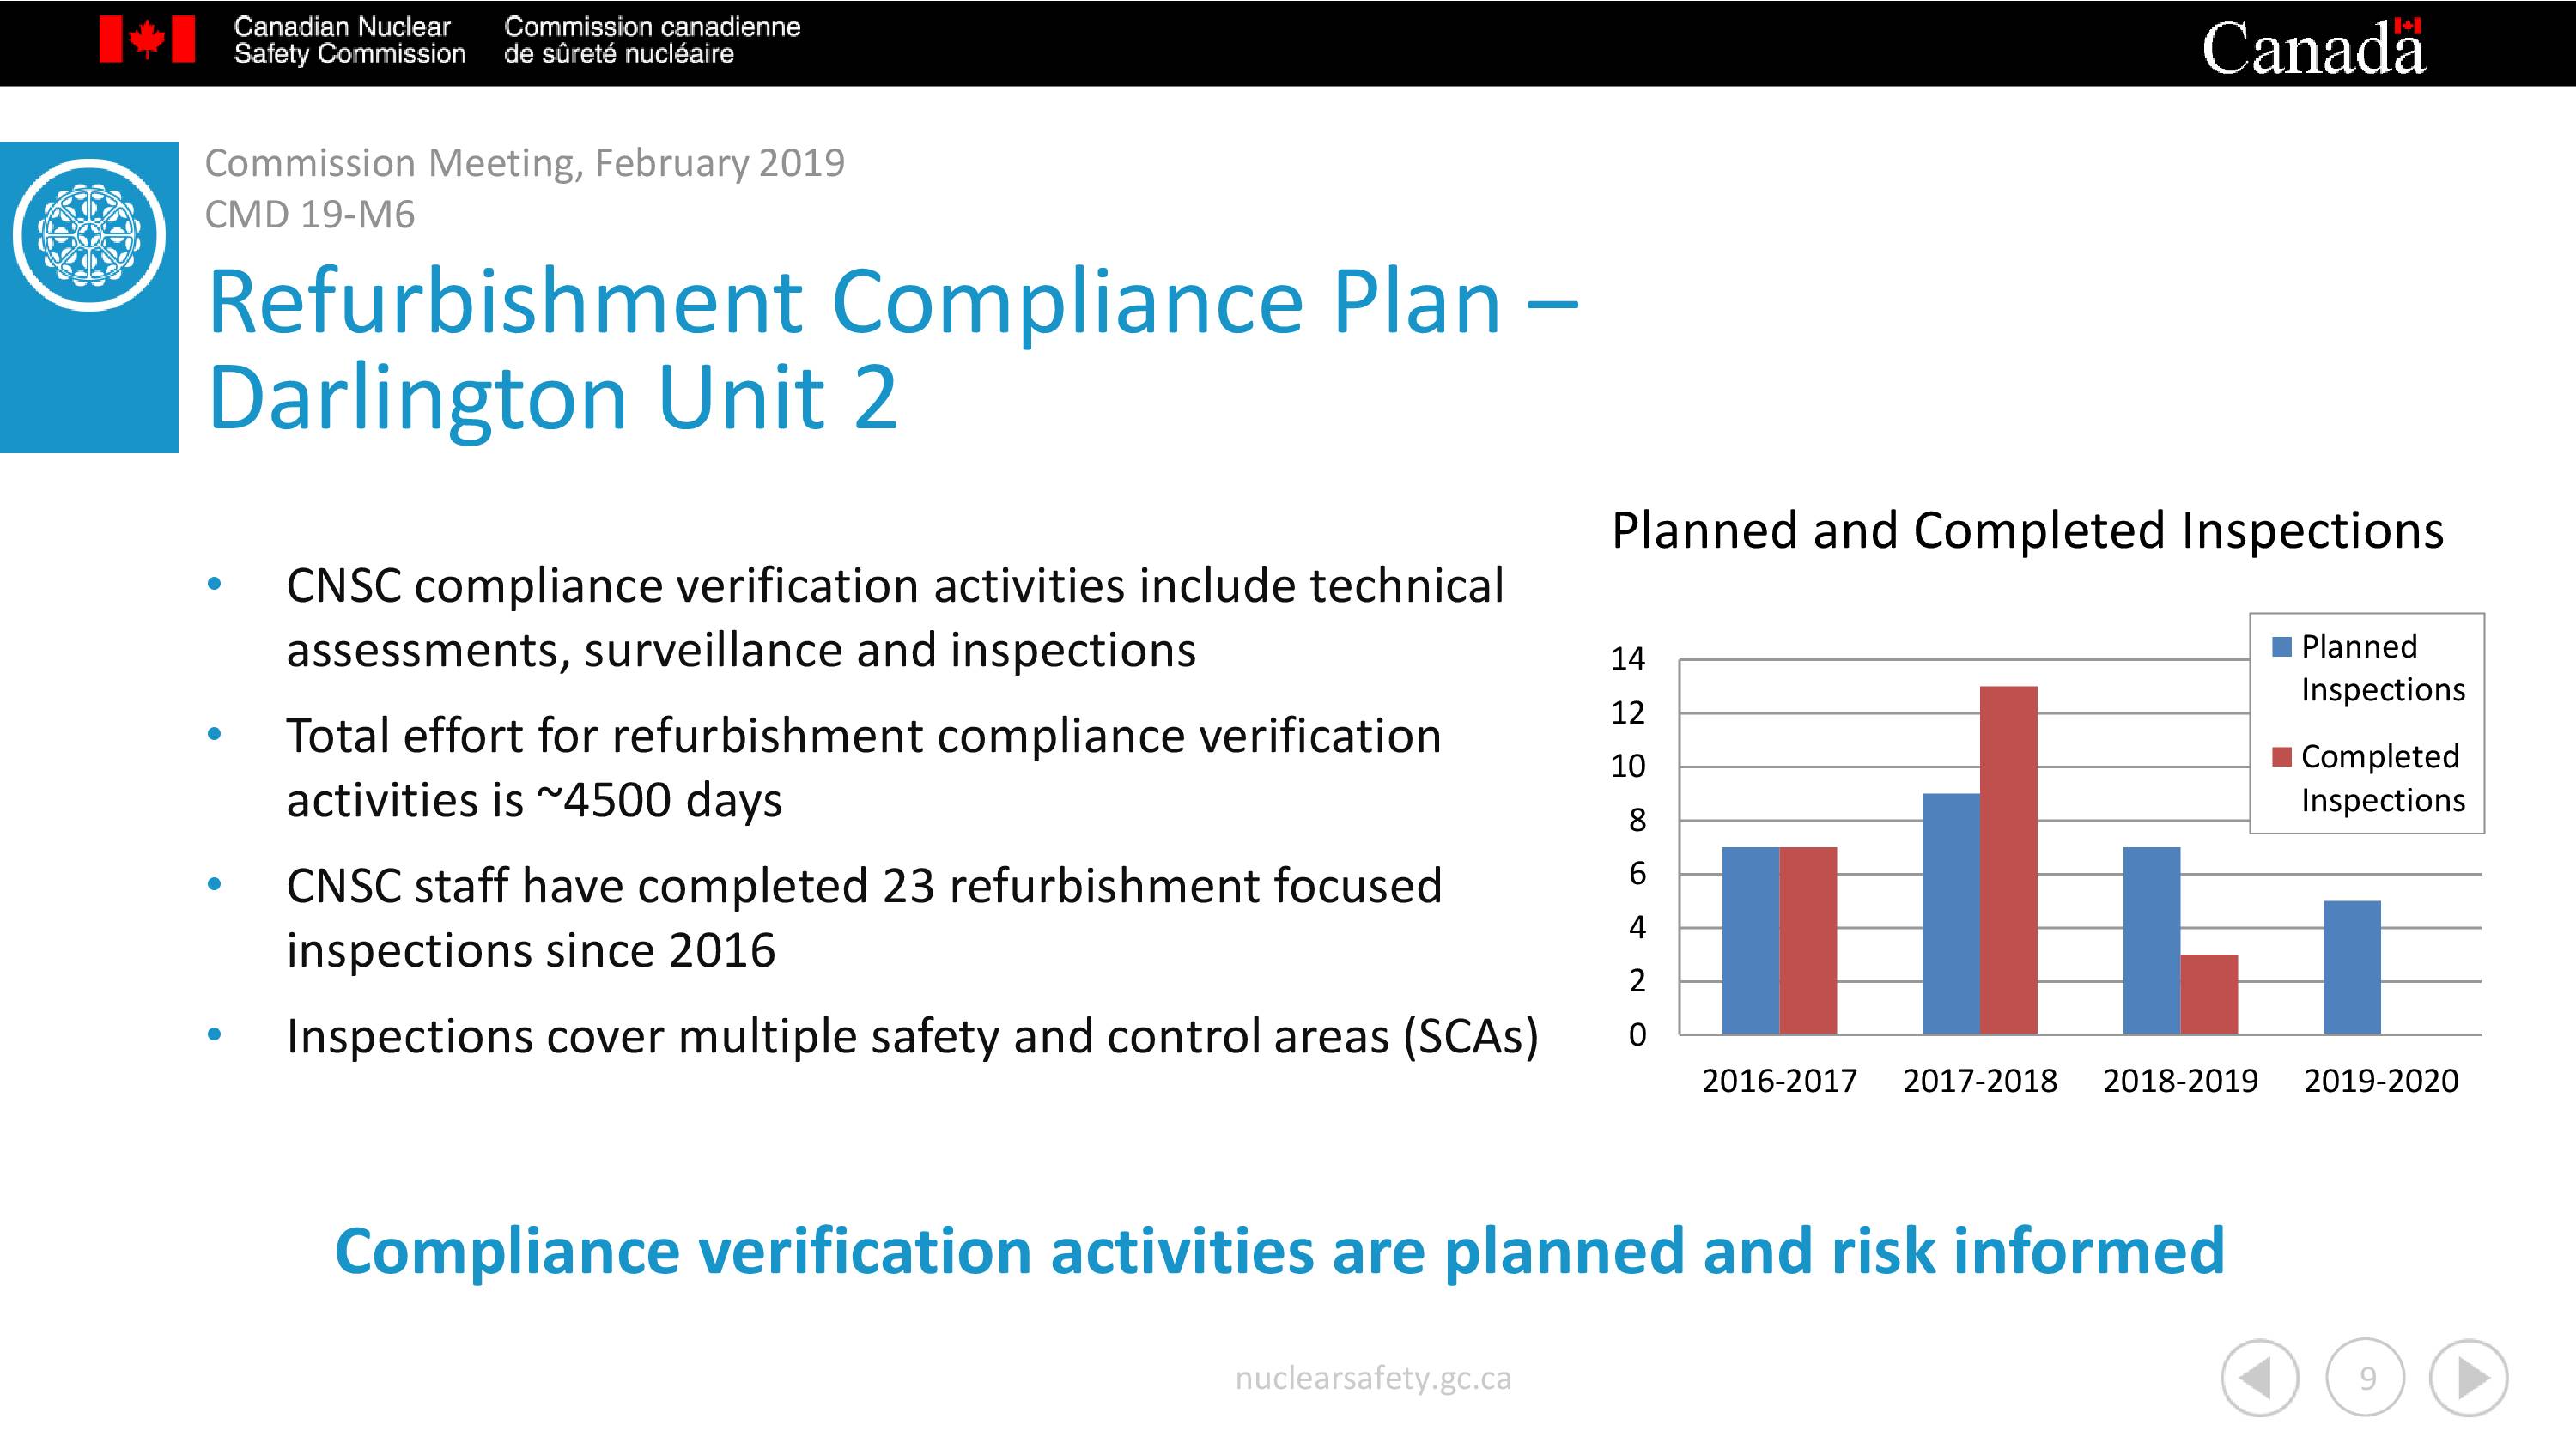Select the 2018-2019 planned inspections blue bar
The image size is (2576, 1449).
click(x=2152, y=940)
